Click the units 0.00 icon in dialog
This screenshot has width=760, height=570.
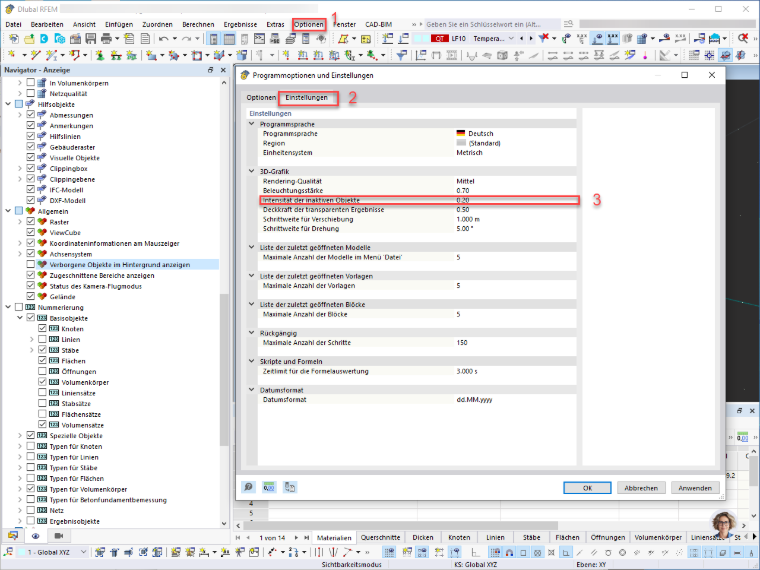[269, 487]
